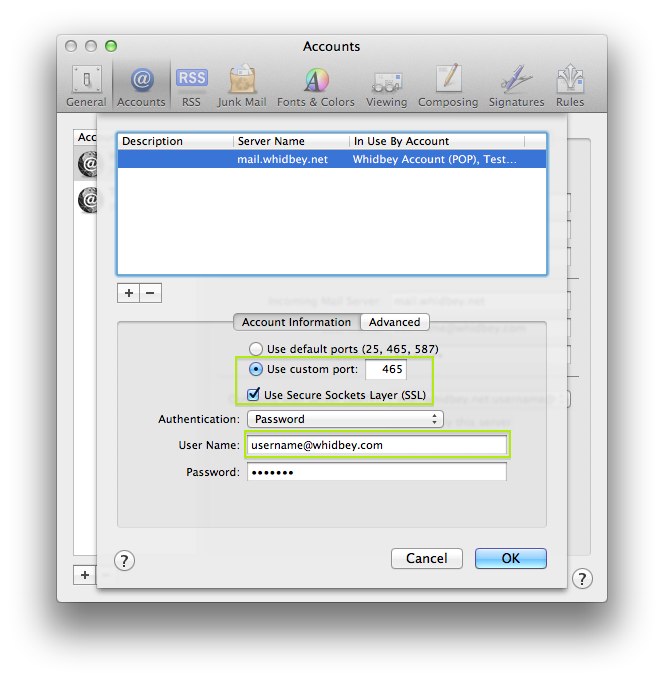Click the Description column header
The height and width of the screenshot is (681, 664).
pos(175,141)
